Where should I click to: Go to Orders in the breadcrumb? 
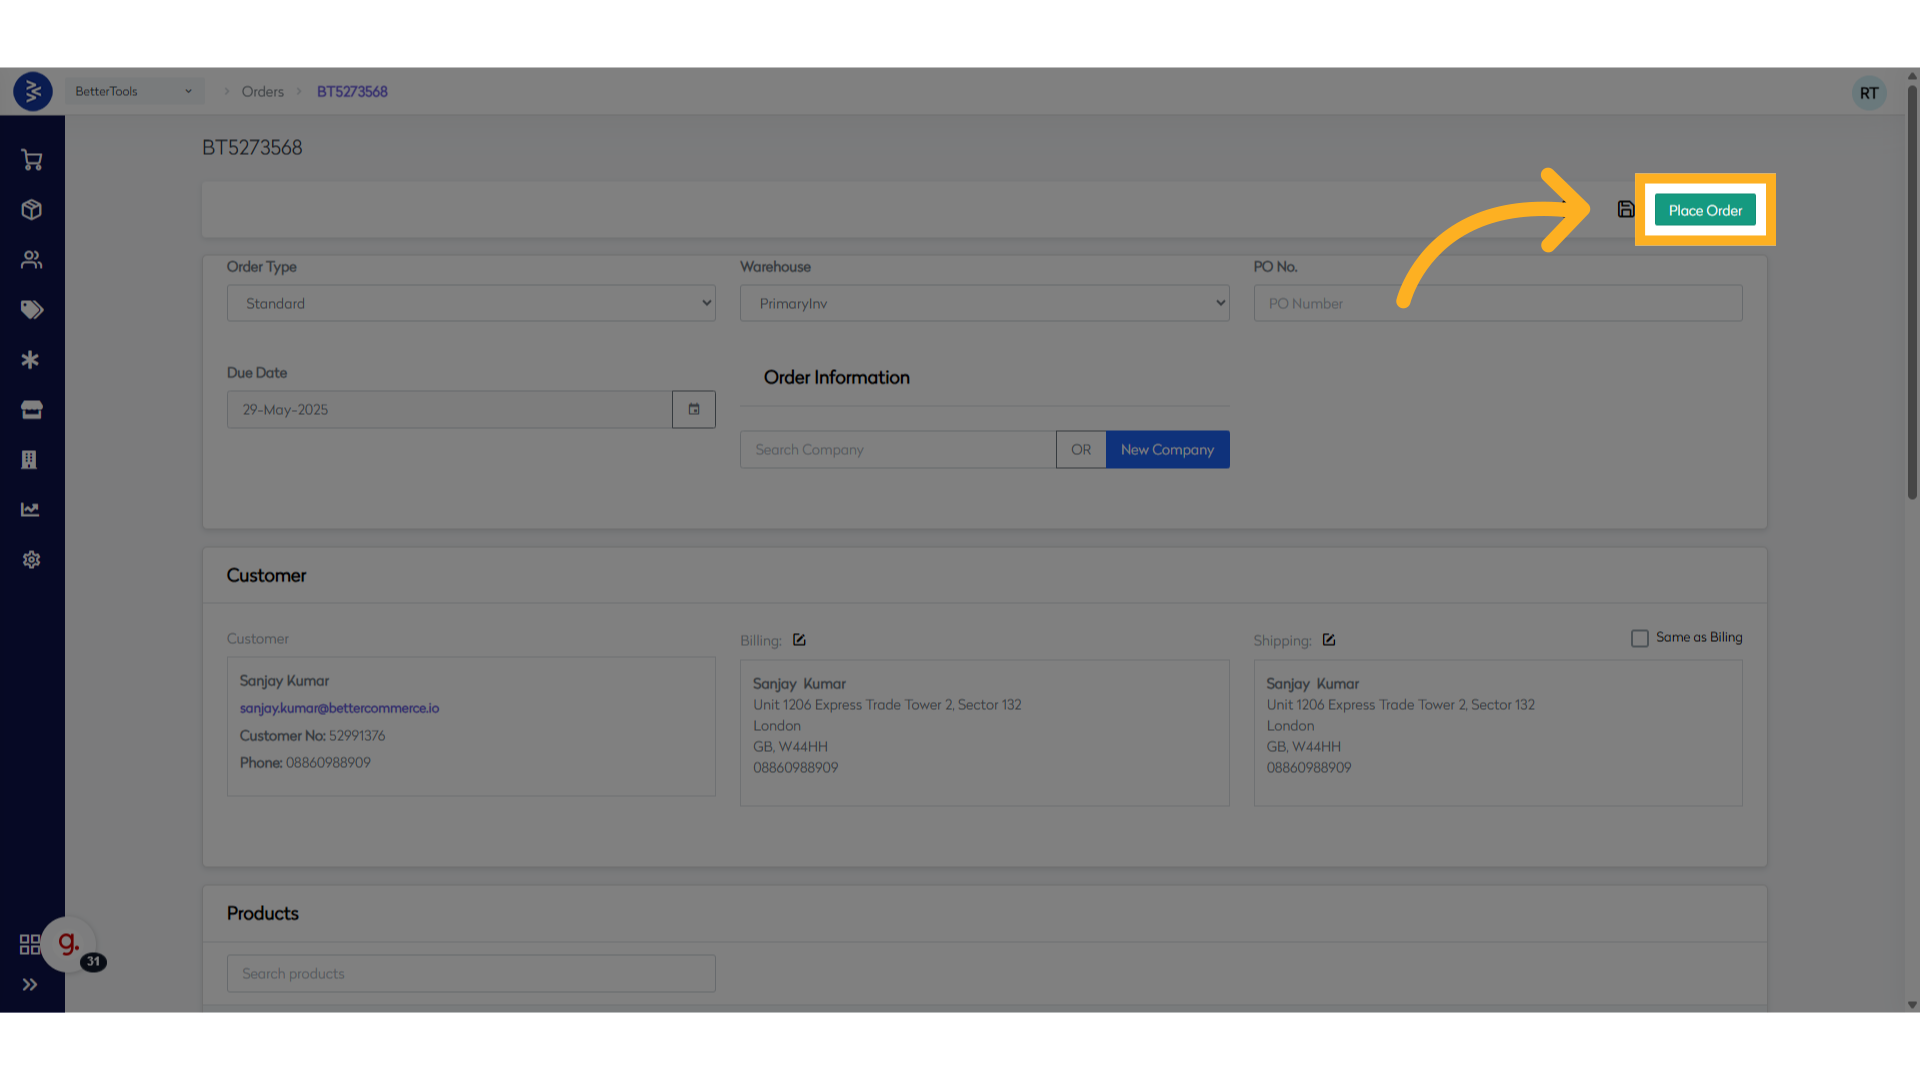pos(262,91)
